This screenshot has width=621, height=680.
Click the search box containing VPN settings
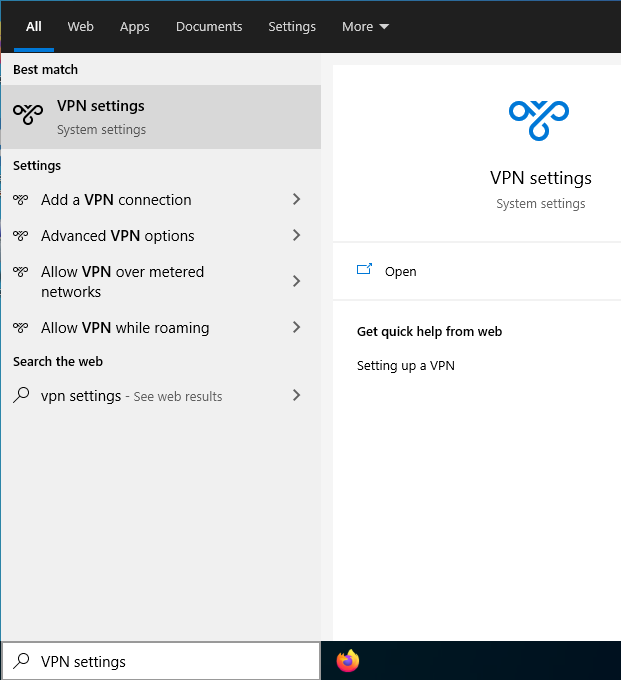point(161,661)
